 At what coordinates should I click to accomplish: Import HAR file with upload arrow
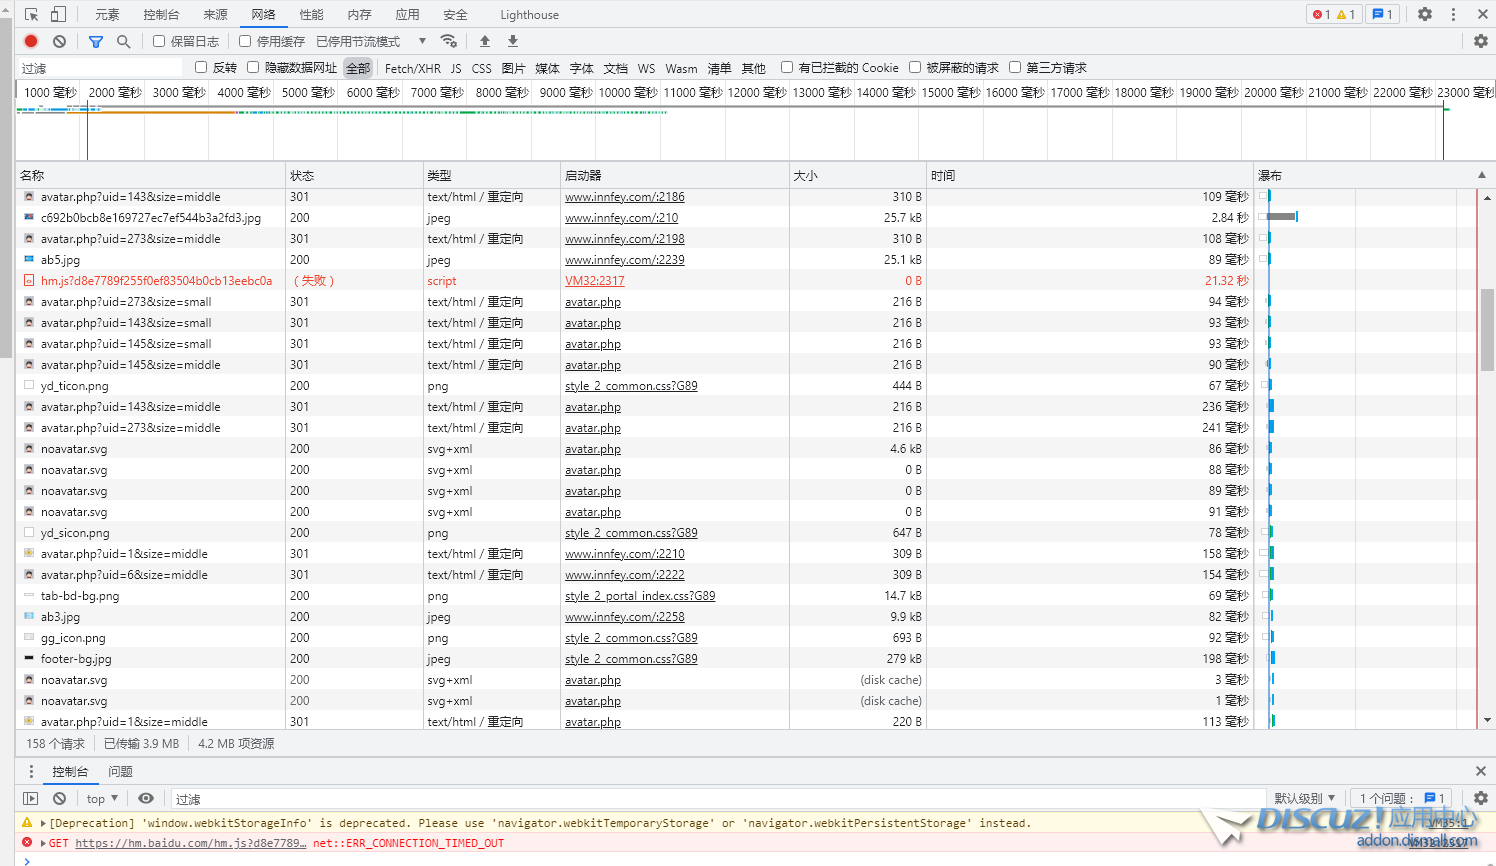(485, 41)
